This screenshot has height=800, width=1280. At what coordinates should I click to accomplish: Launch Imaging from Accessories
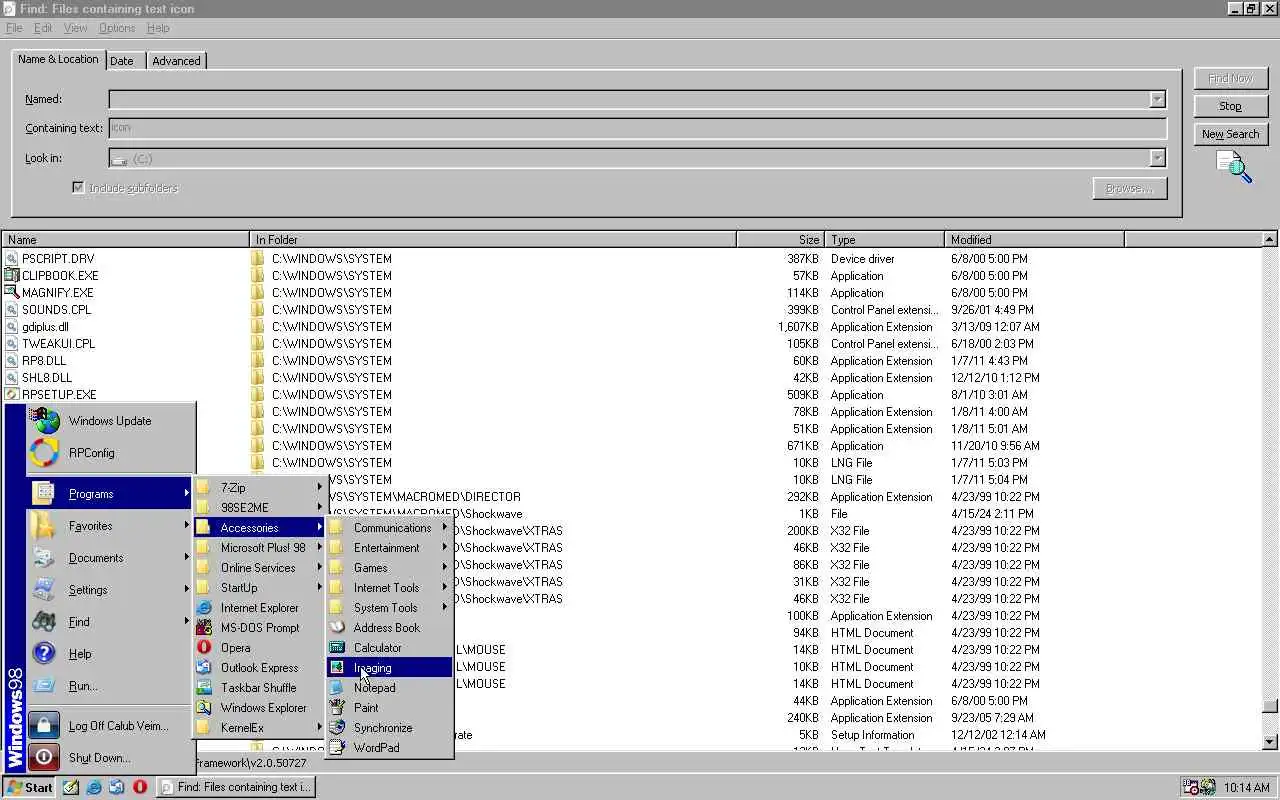click(389, 668)
